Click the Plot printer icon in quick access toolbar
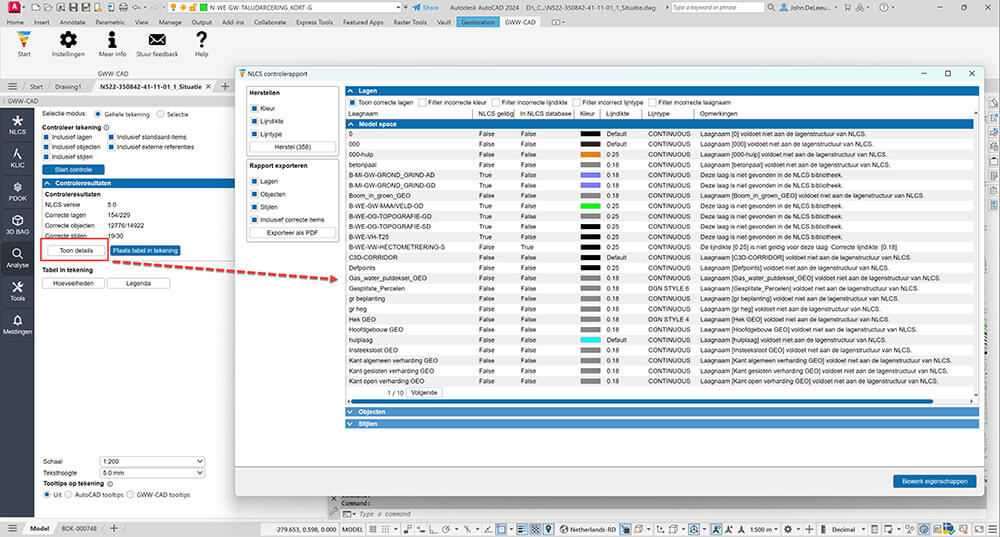 [123, 7]
